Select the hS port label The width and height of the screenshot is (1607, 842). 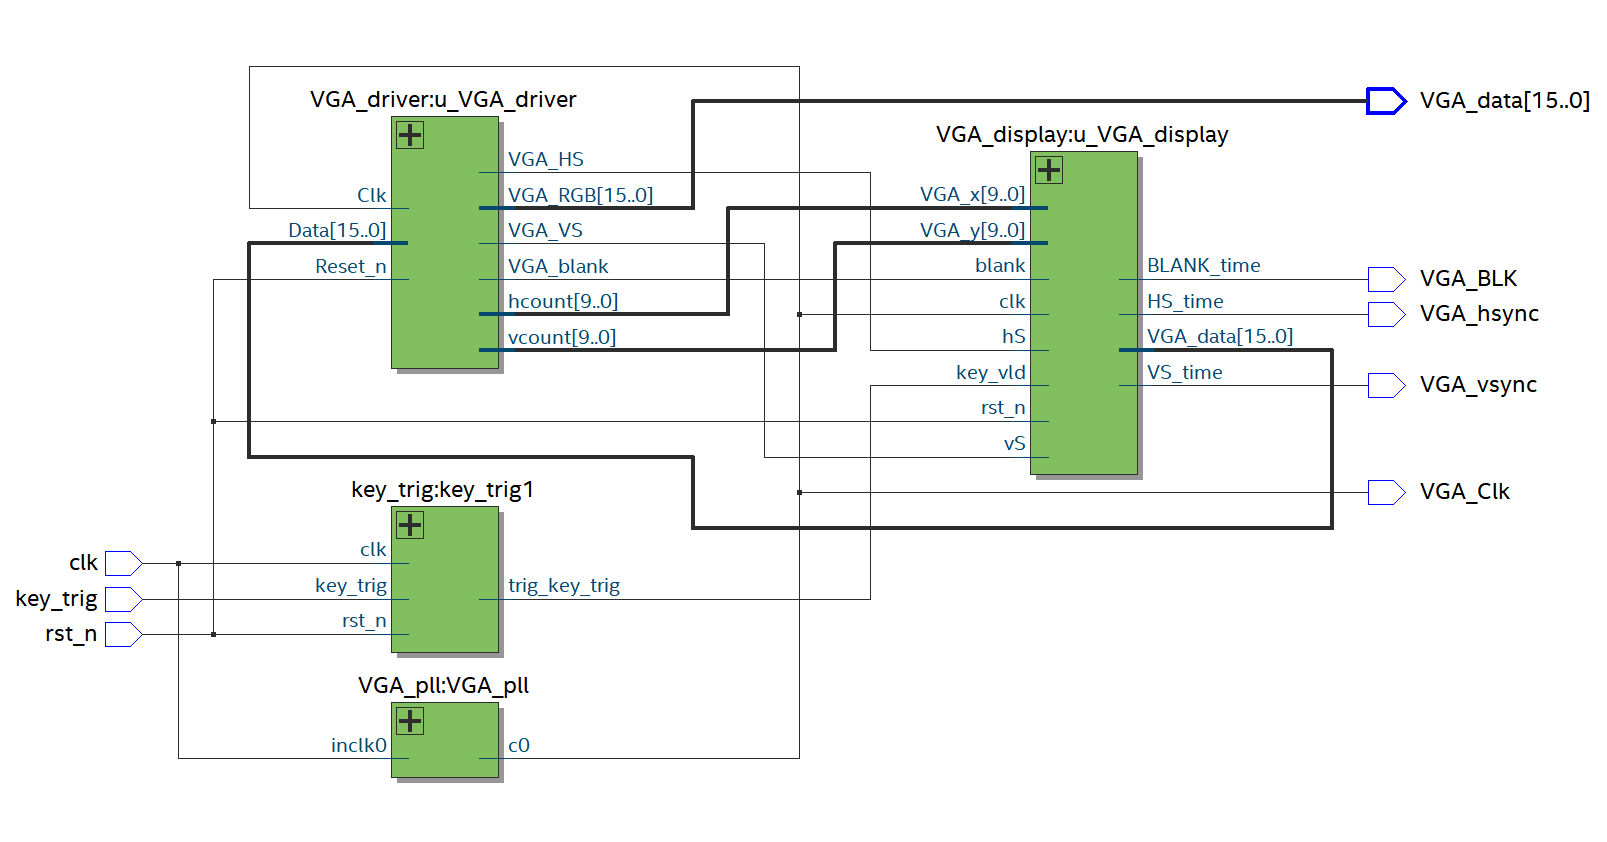coord(1014,336)
